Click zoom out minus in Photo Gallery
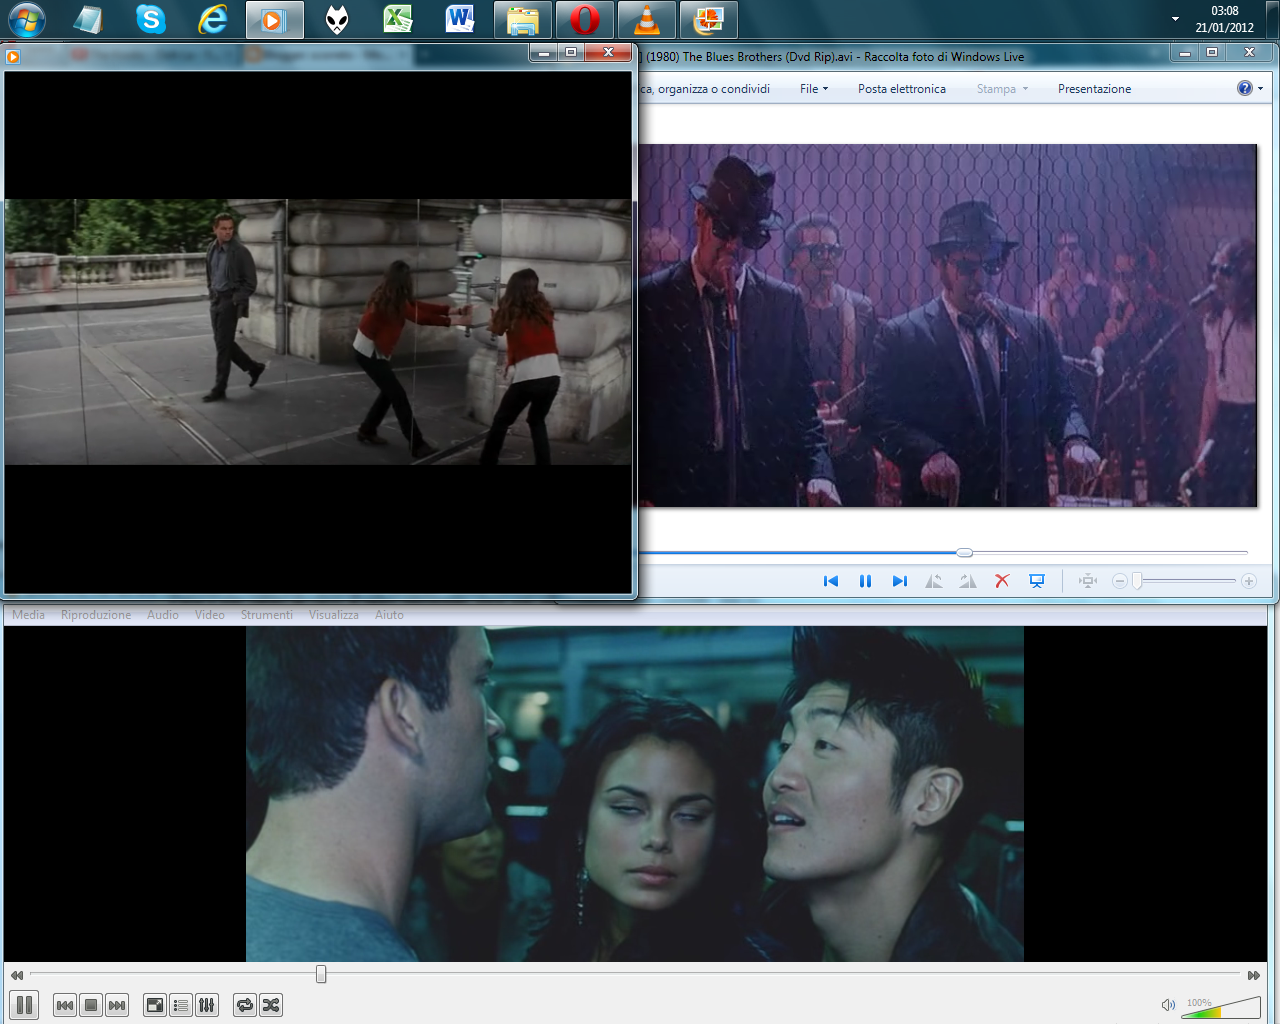The height and width of the screenshot is (1024, 1280). click(x=1120, y=581)
